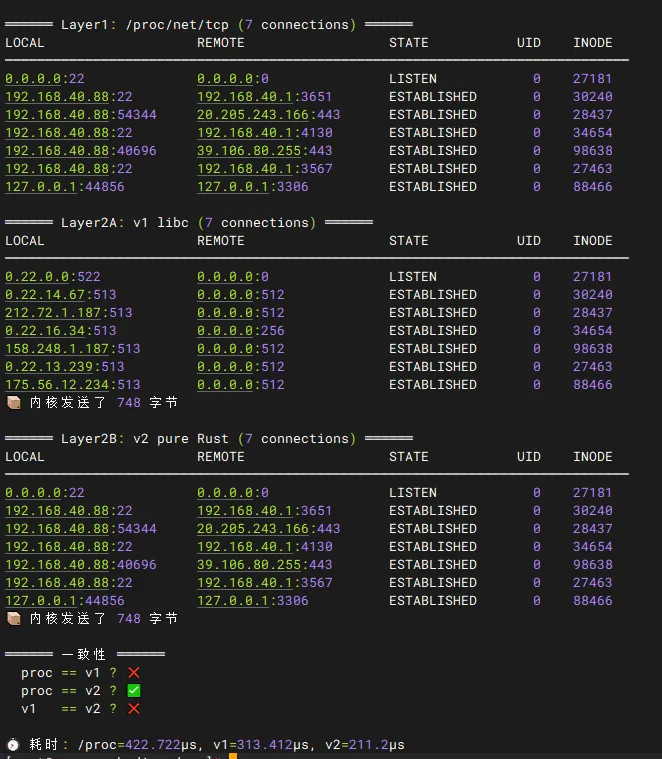Image resolution: width=662 pixels, height=759 pixels.
Task: Click the stopwatch emoji beside 耗时
Action: tap(13, 744)
